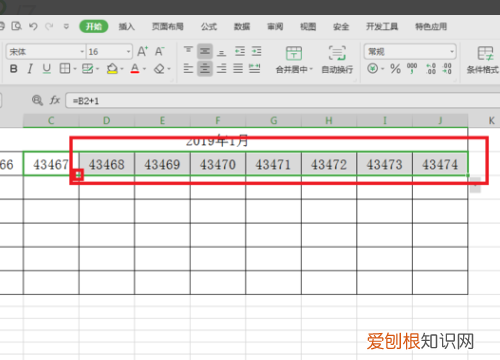Decrease decimal places
The height and width of the screenshot is (360, 500).
[x=447, y=69]
